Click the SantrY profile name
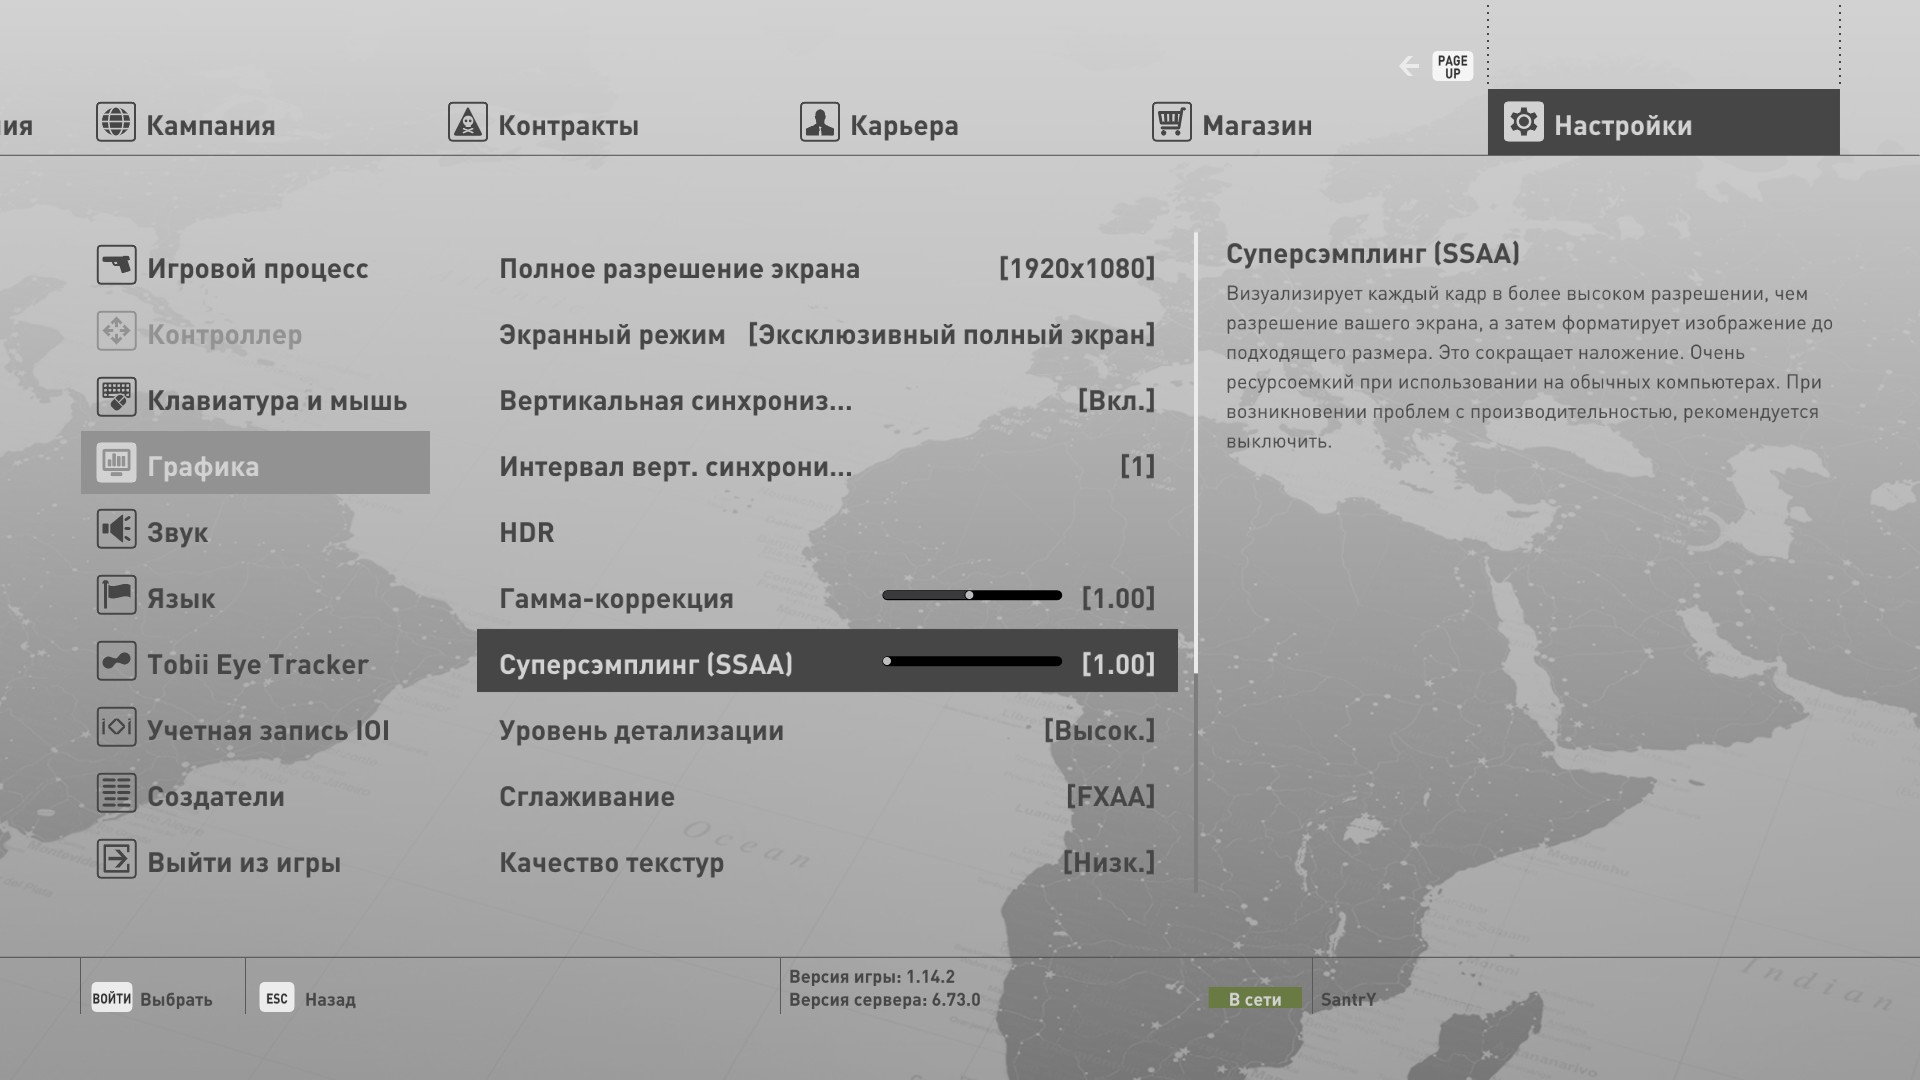Image resolution: width=1920 pixels, height=1080 pixels. pos(1348,999)
